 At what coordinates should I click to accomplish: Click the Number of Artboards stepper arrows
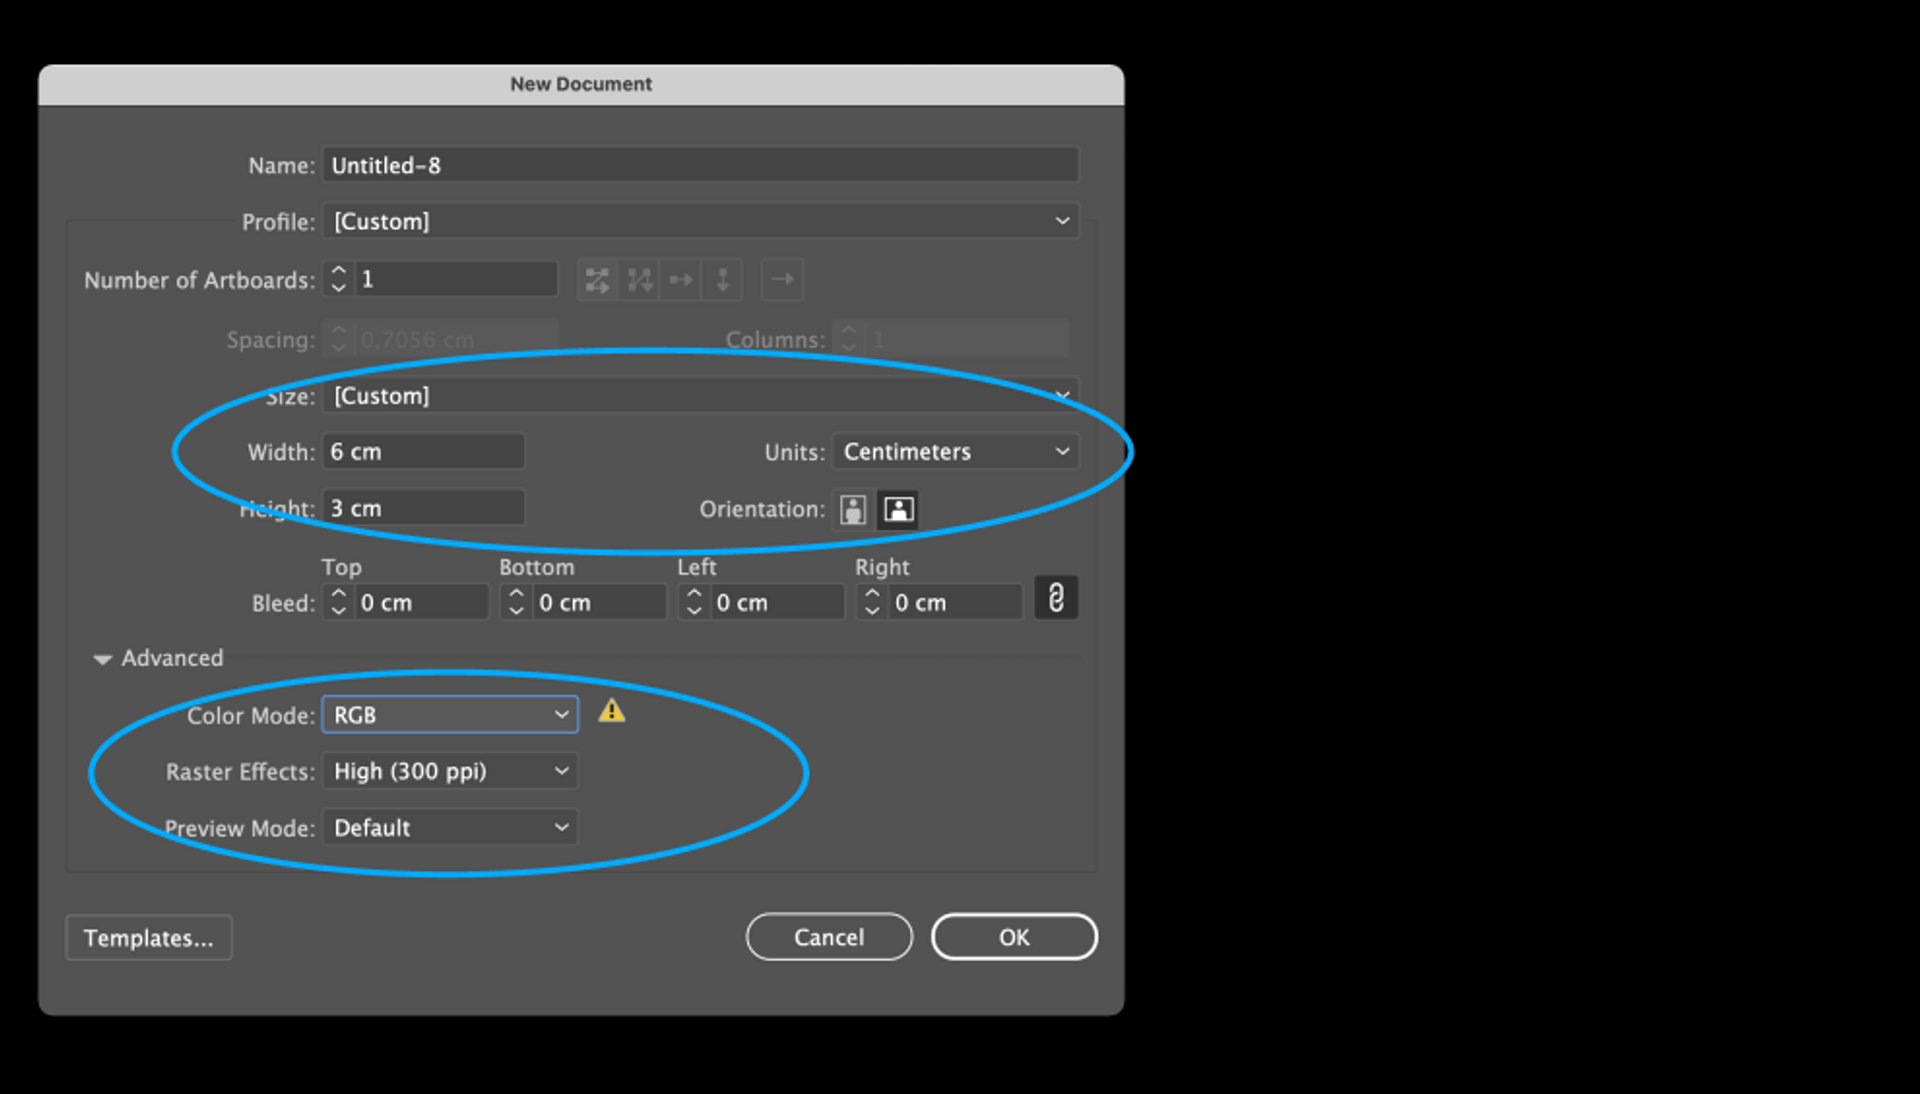coord(339,279)
